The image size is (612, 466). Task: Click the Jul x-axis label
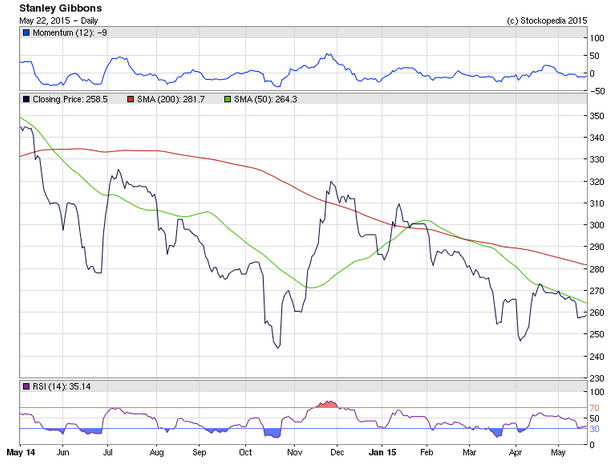(x=108, y=452)
